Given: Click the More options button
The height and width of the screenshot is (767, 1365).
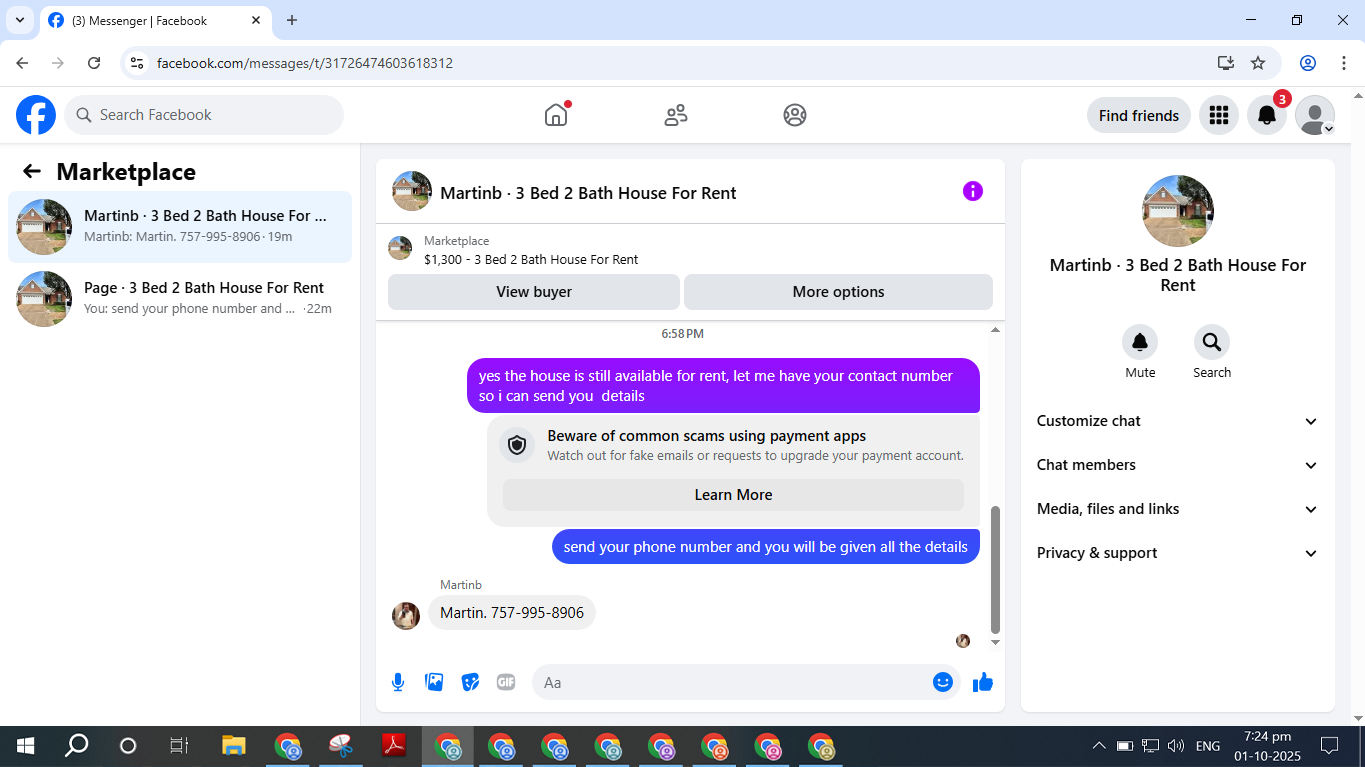Looking at the screenshot, I should [x=838, y=292].
